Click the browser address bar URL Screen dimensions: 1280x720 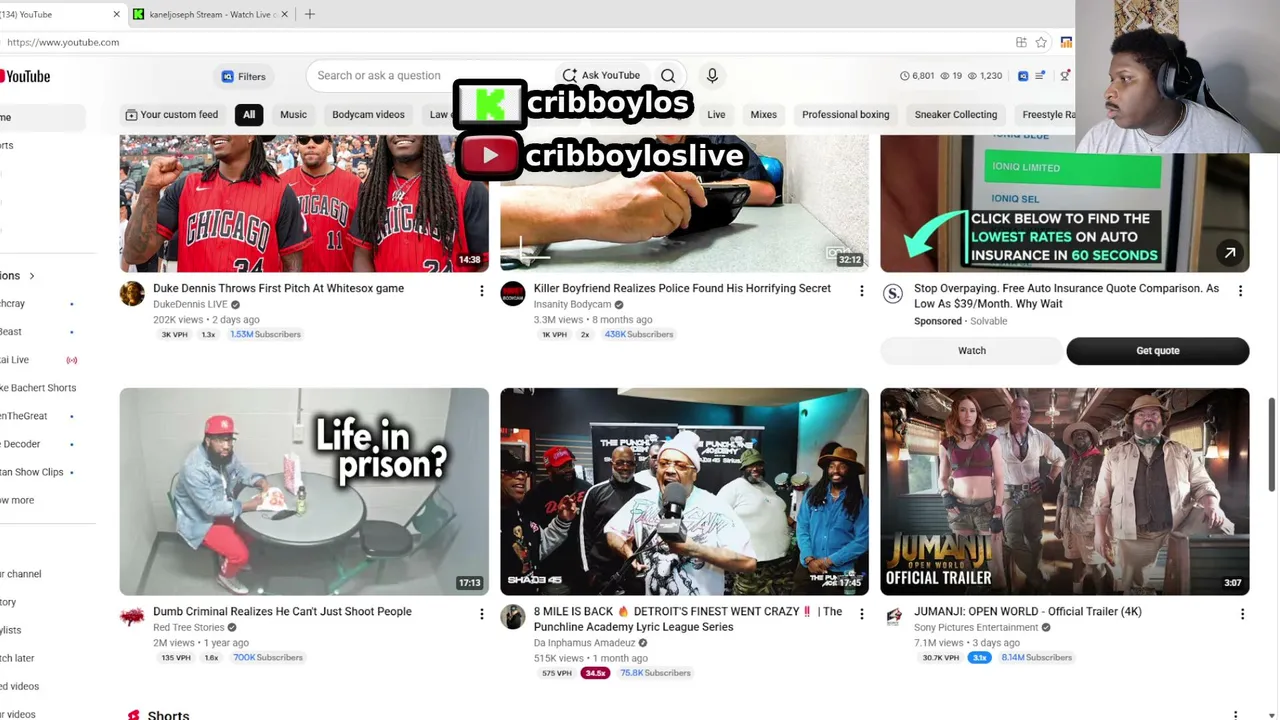[63, 42]
